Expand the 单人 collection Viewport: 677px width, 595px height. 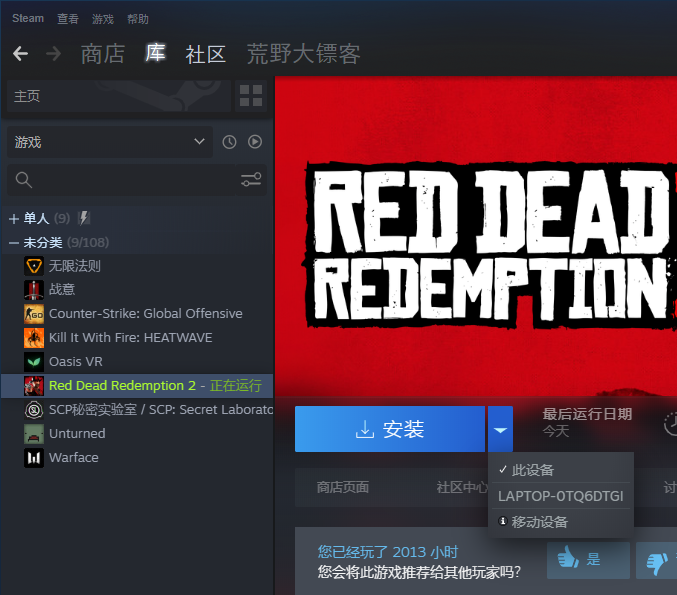pos(13,218)
